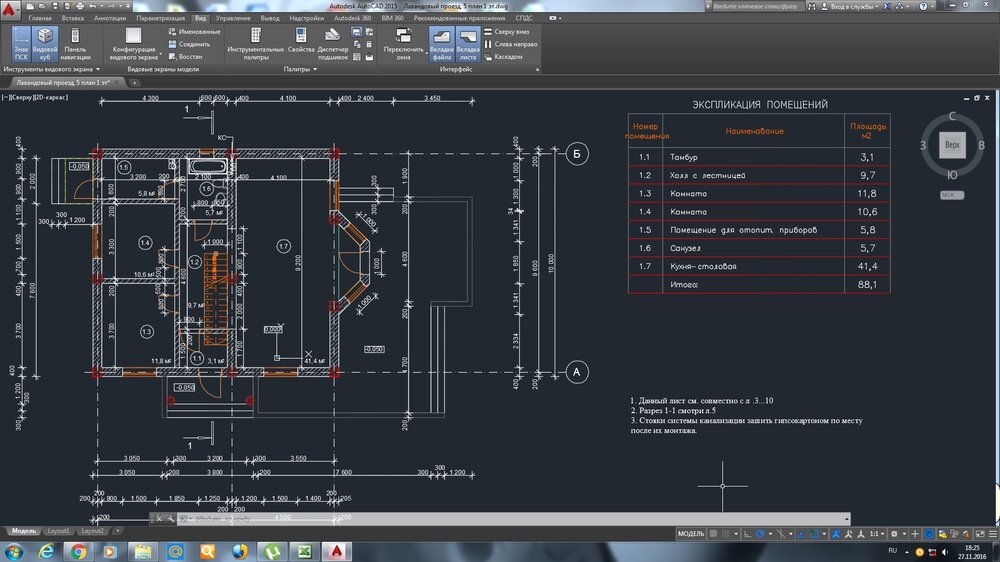This screenshot has width=1000, height=562.
Task: Toggle the UCS icon (Знак ПСК) button
Action: pyautogui.click(x=21, y=44)
